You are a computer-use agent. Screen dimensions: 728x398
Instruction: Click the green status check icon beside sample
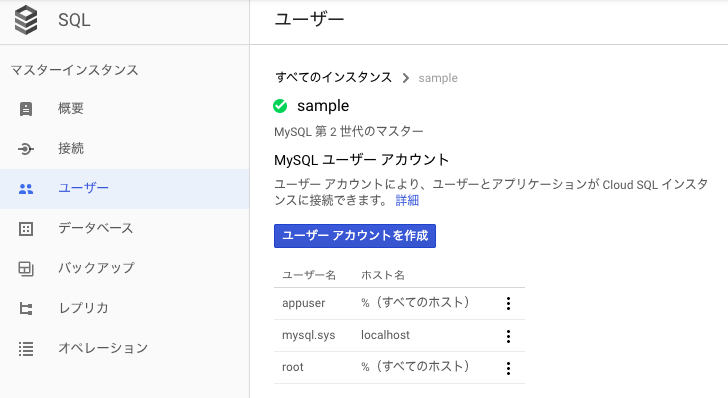pyautogui.click(x=280, y=106)
